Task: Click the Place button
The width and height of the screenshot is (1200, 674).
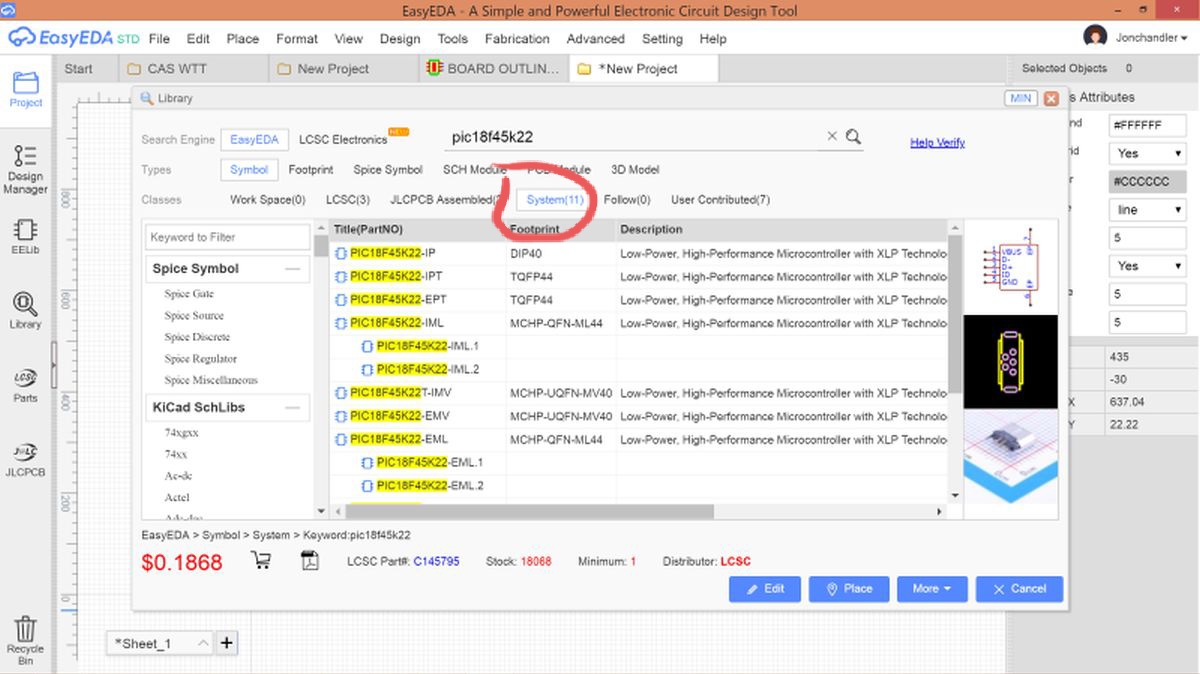Action: pyautogui.click(x=848, y=589)
